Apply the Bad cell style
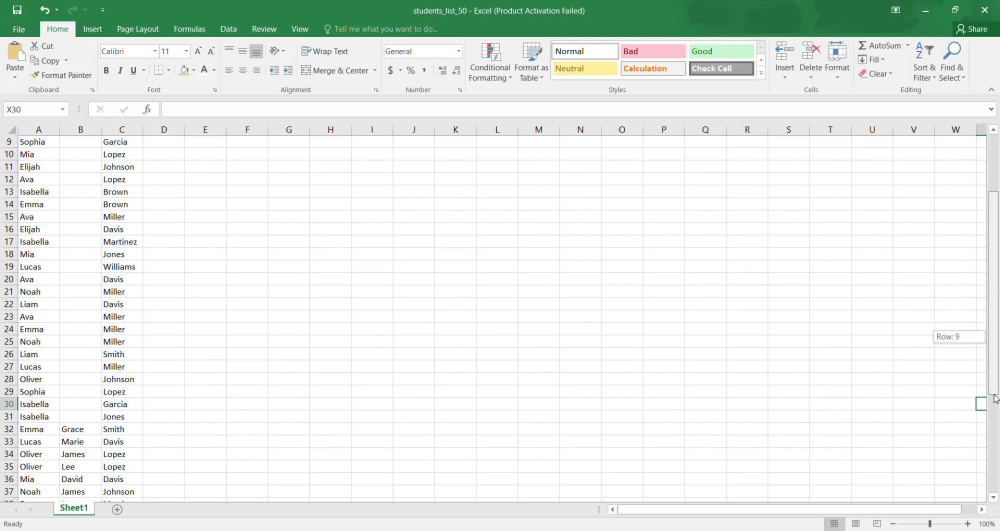 point(653,51)
